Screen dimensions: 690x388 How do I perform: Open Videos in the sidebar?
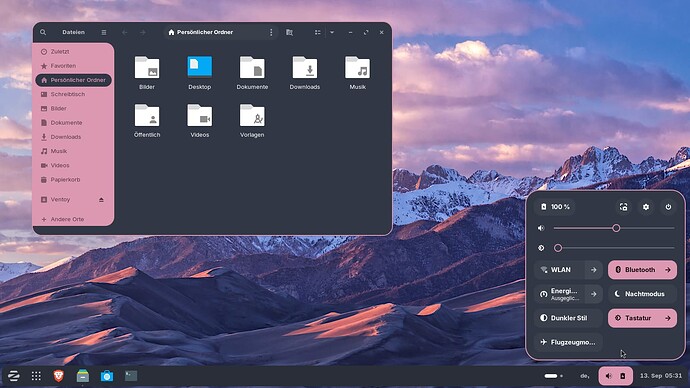(73, 165)
